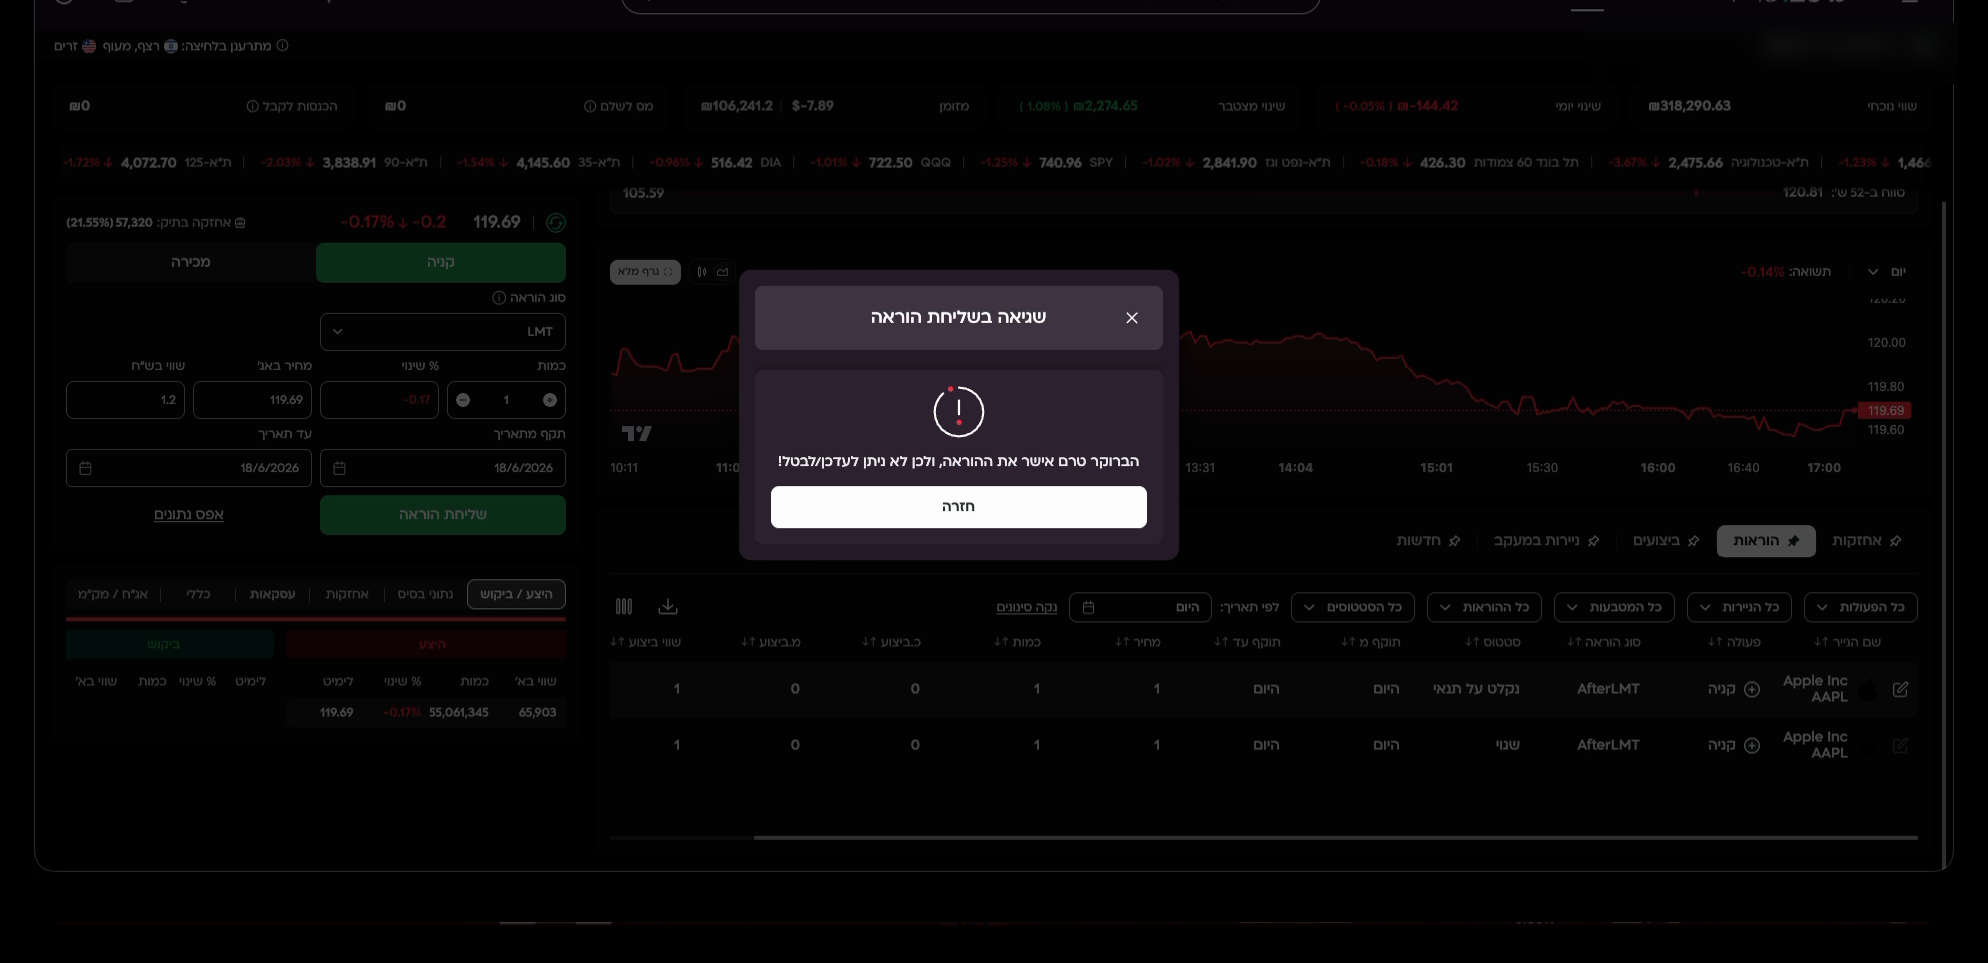Open the כל המטבעות filter dropdown
This screenshot has height=963, width=1988.
[1614, 607]
